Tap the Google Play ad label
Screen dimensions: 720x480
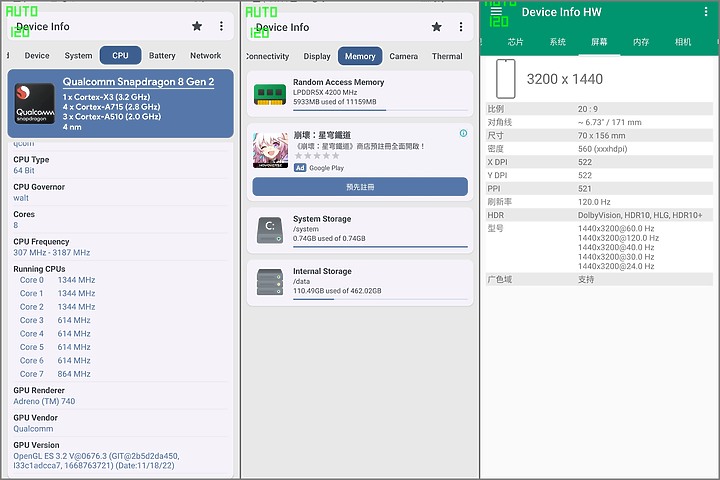326,168
